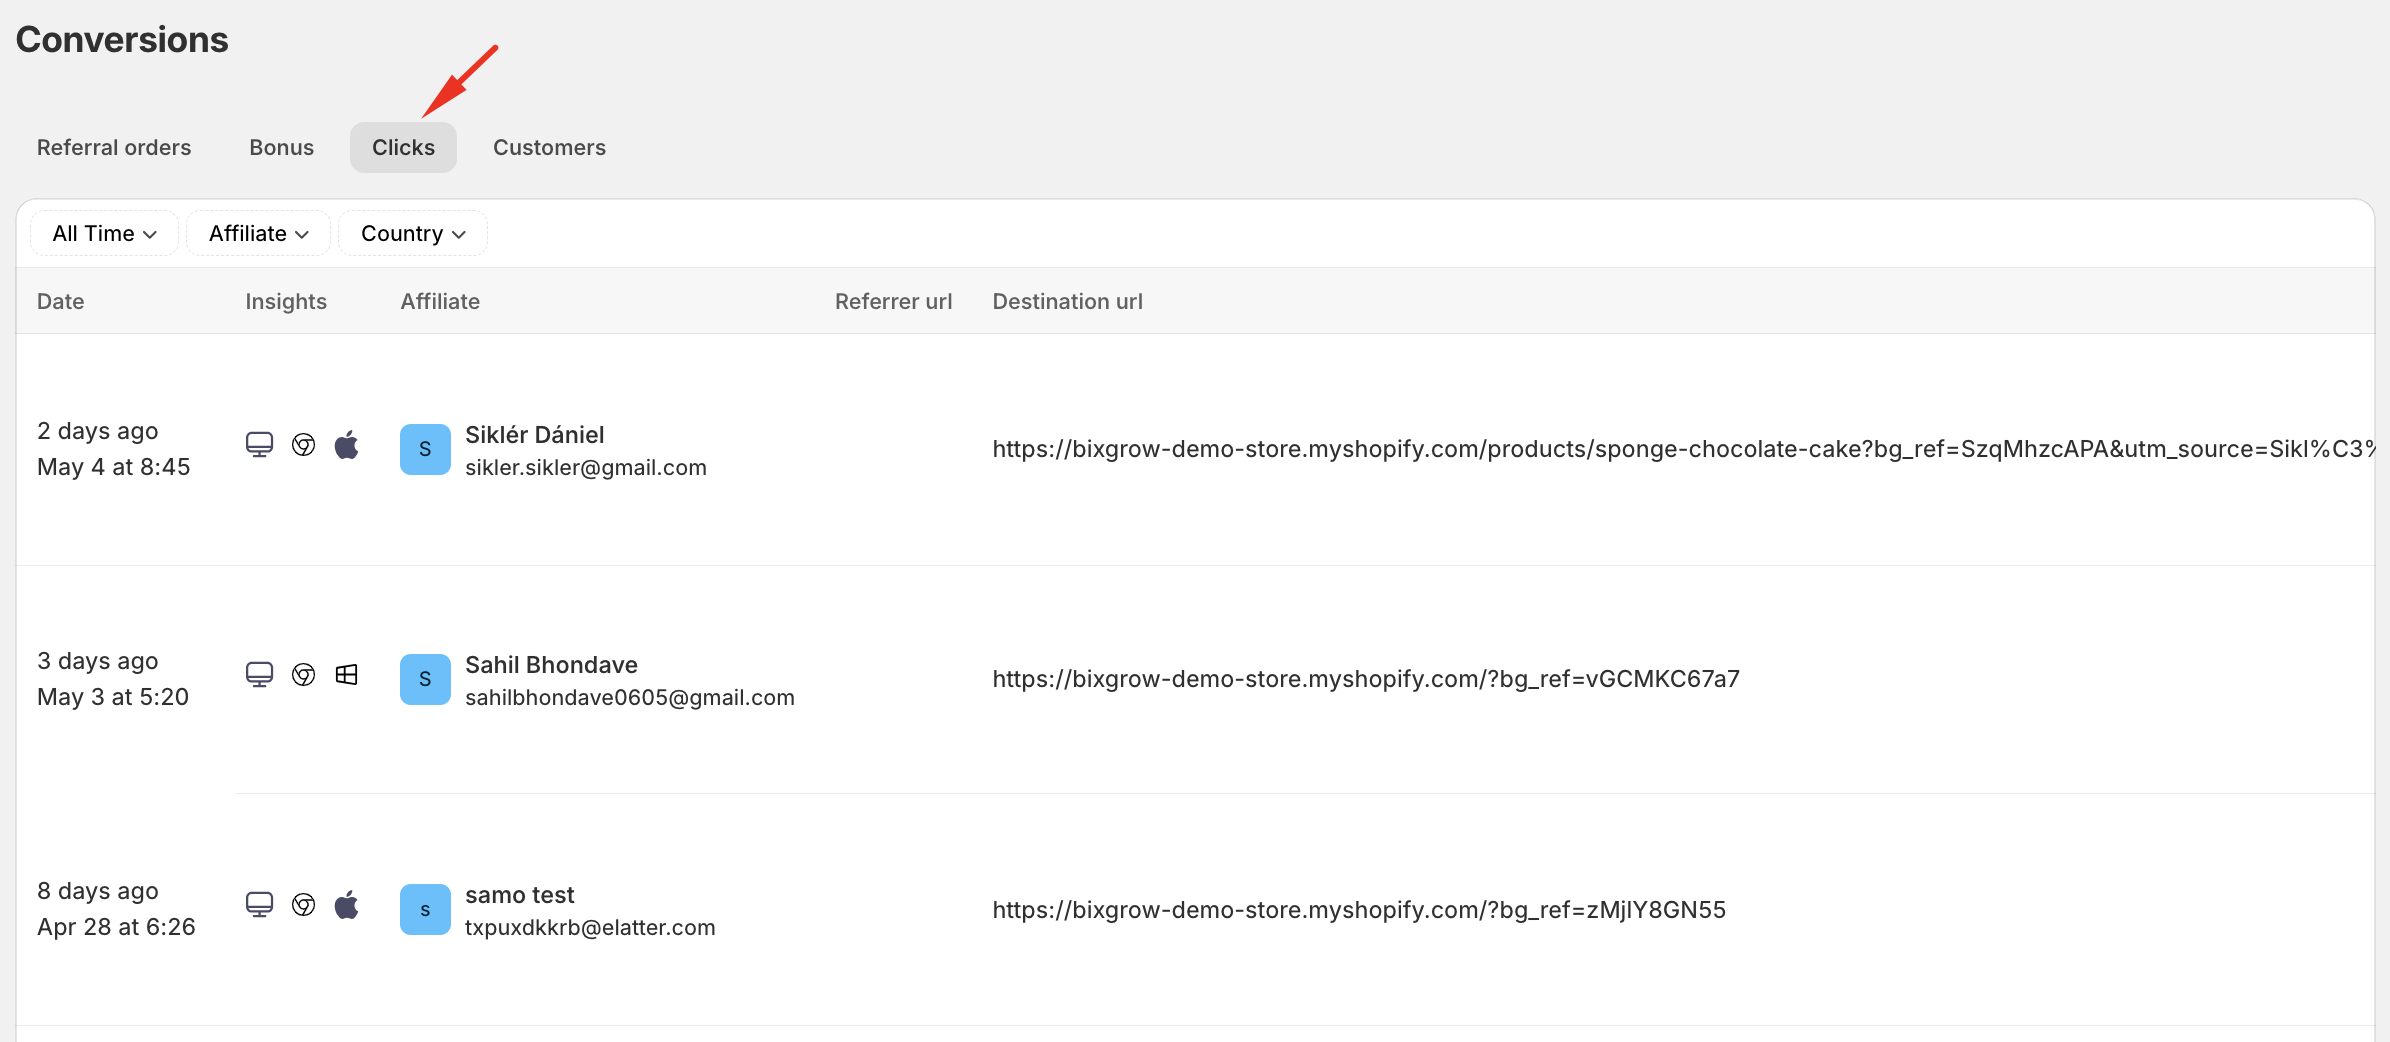2390x1042 pixels.
Task: Open destination URL ending in zMjlY8GN55
Action: coord(1358,910)
